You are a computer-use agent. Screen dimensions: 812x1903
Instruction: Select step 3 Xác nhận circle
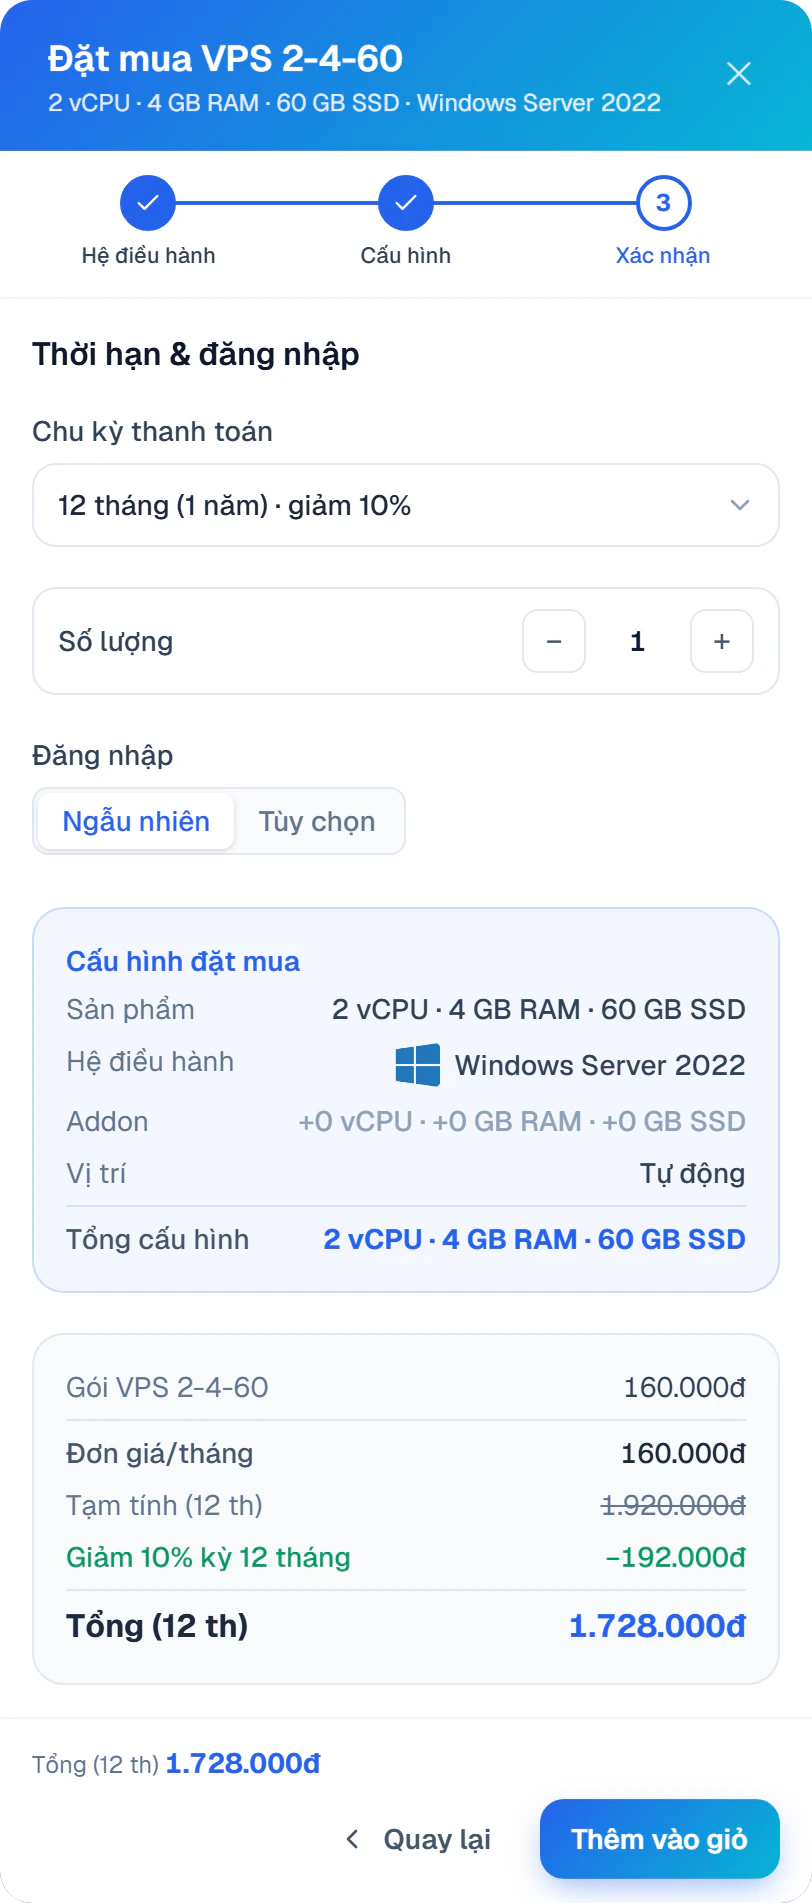(664, 203)
